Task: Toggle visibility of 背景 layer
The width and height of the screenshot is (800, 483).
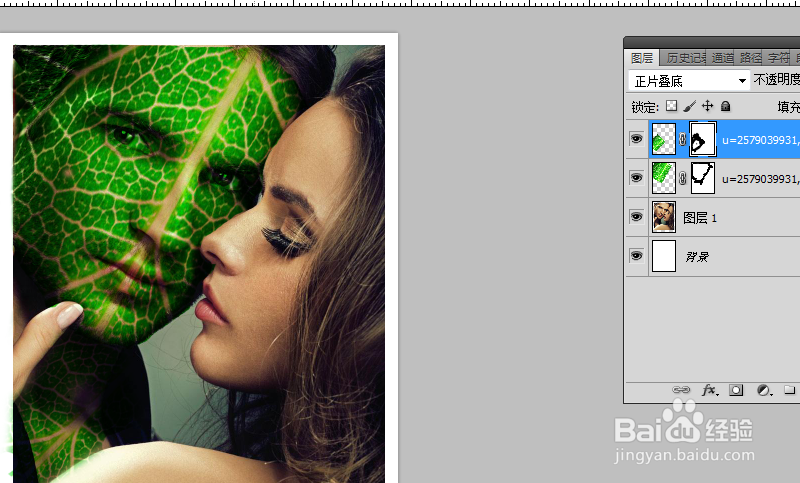Action: point(636,256)
